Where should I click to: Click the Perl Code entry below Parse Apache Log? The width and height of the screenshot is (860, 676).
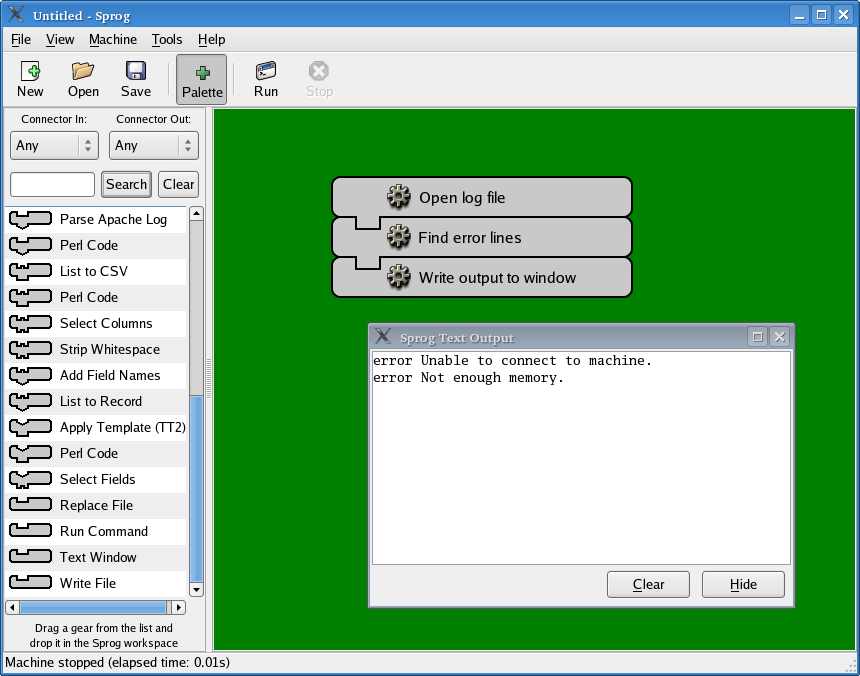coord(96,246)
